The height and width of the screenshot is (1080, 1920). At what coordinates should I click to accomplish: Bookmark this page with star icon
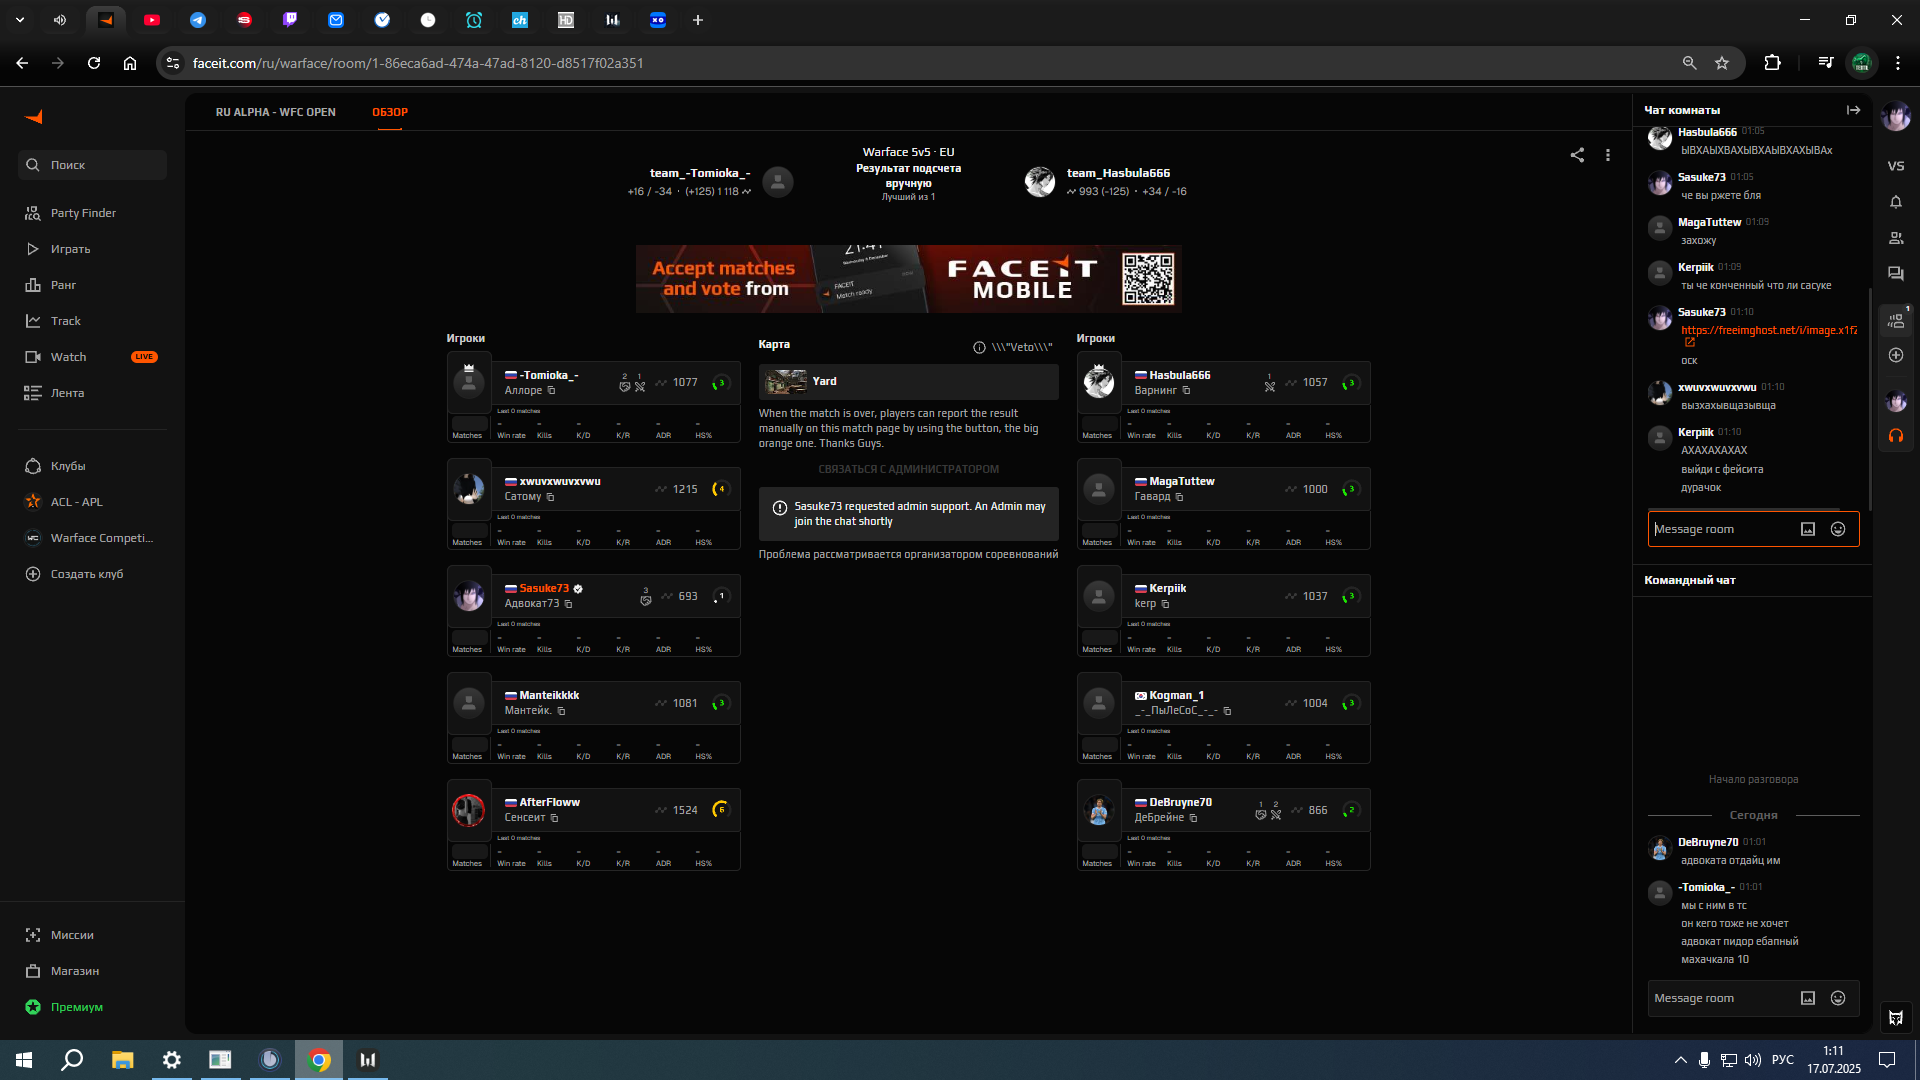[x=1722, y=63]
